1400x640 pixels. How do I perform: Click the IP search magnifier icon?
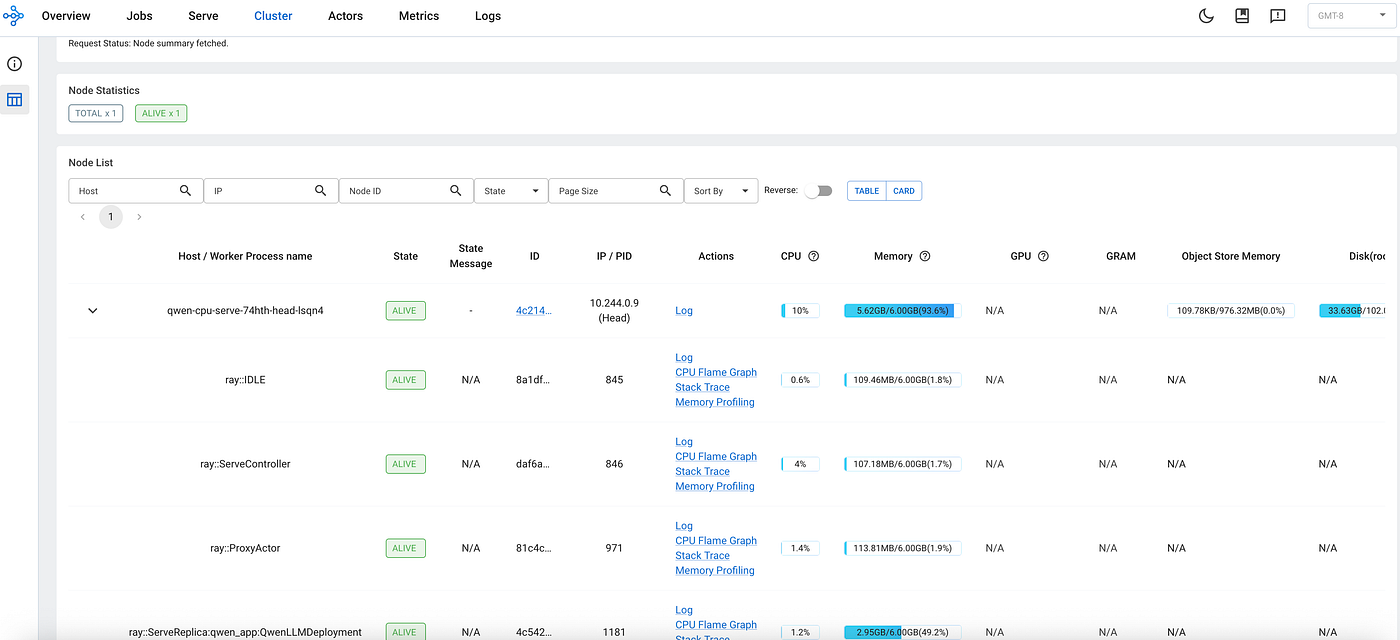pos(321,190)
